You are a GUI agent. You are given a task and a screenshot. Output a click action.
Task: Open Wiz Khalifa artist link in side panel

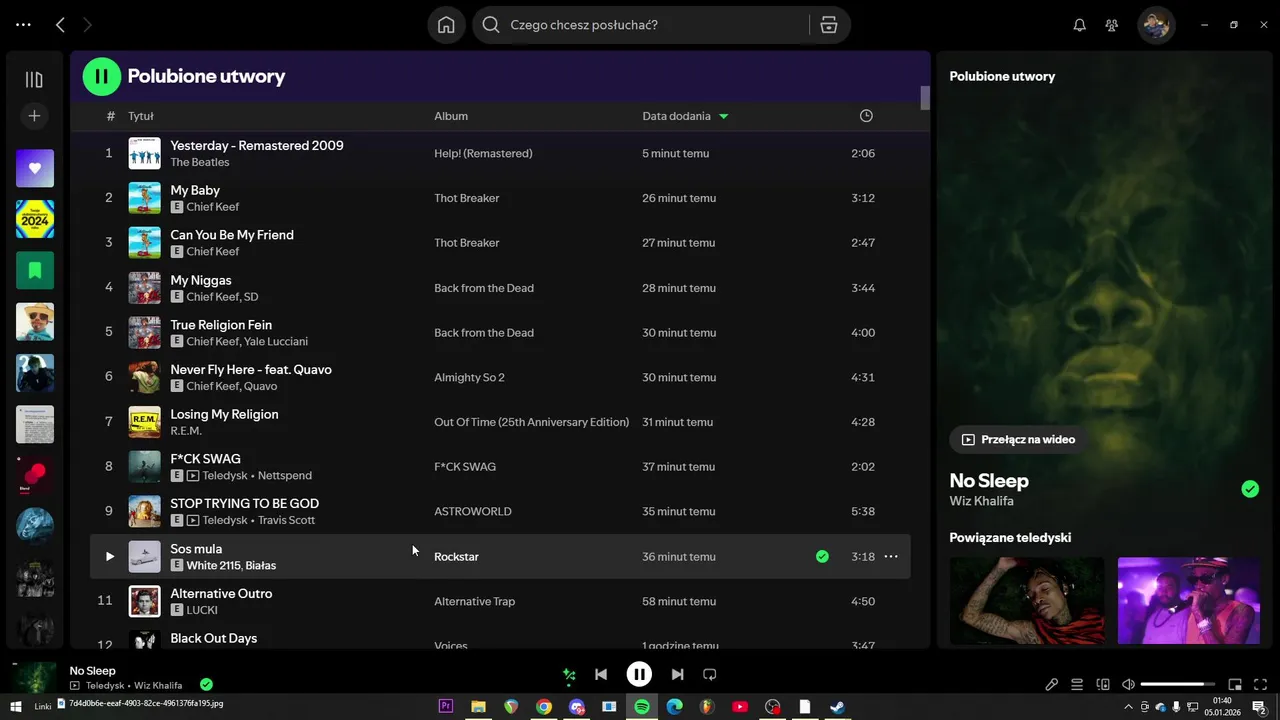(x=981, y=501)
